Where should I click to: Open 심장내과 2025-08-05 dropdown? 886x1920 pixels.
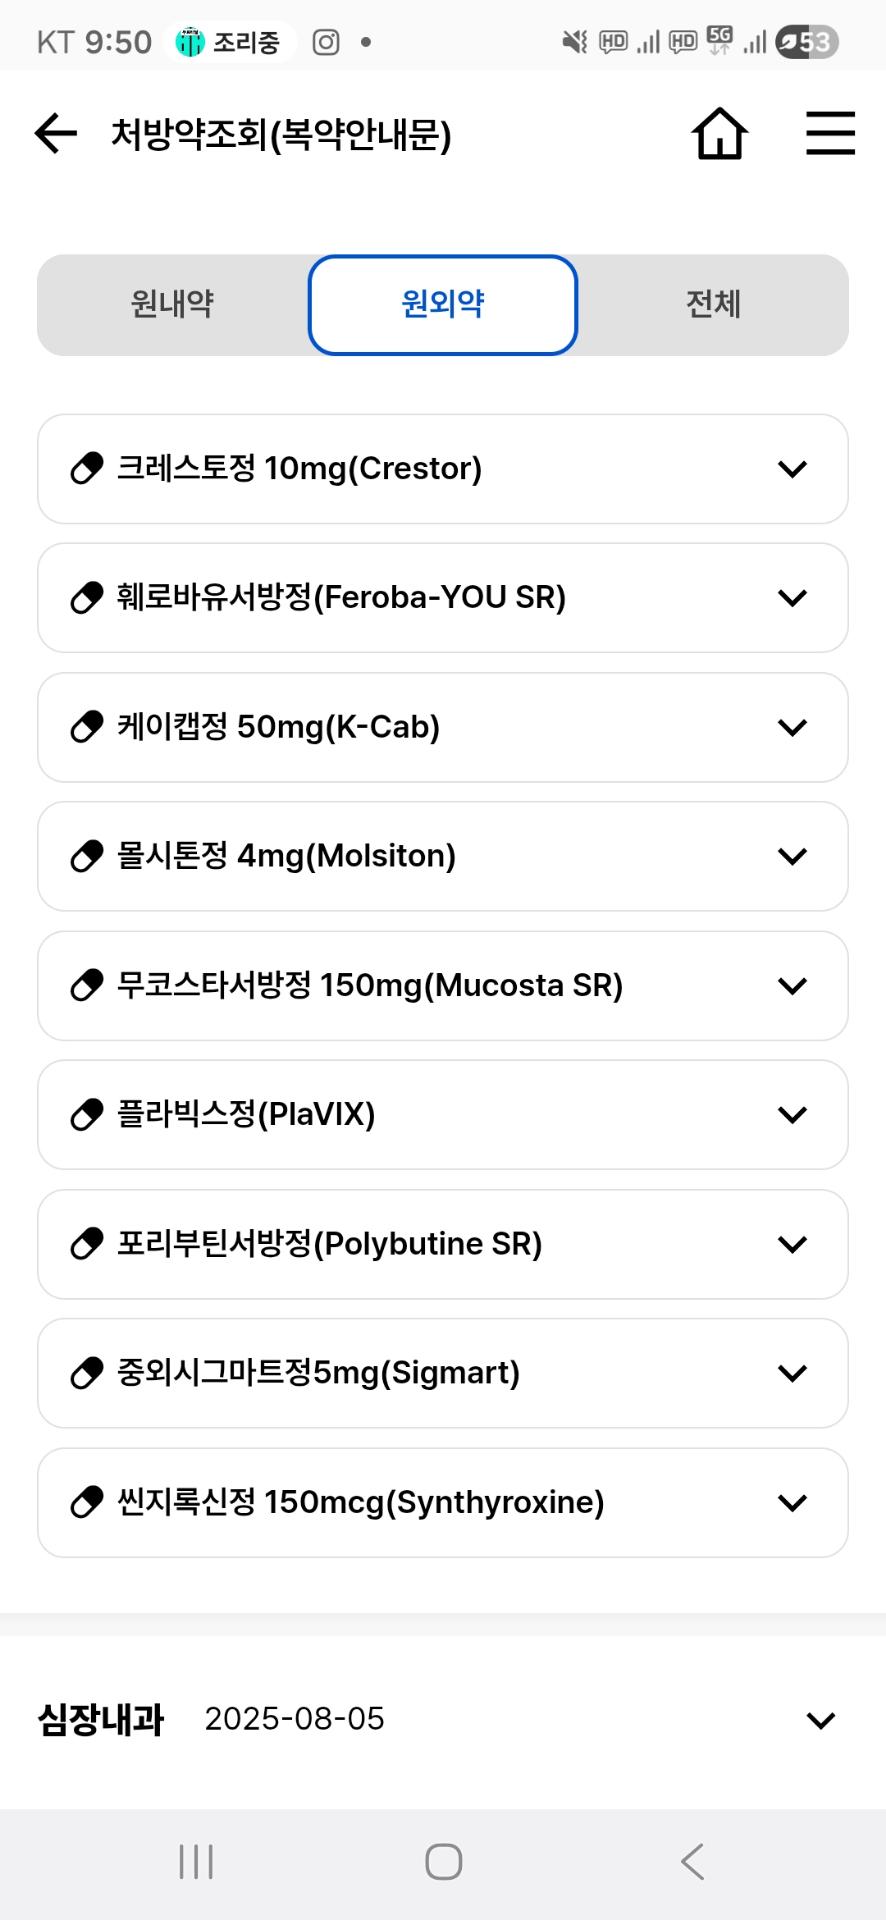click(820, 1720)
